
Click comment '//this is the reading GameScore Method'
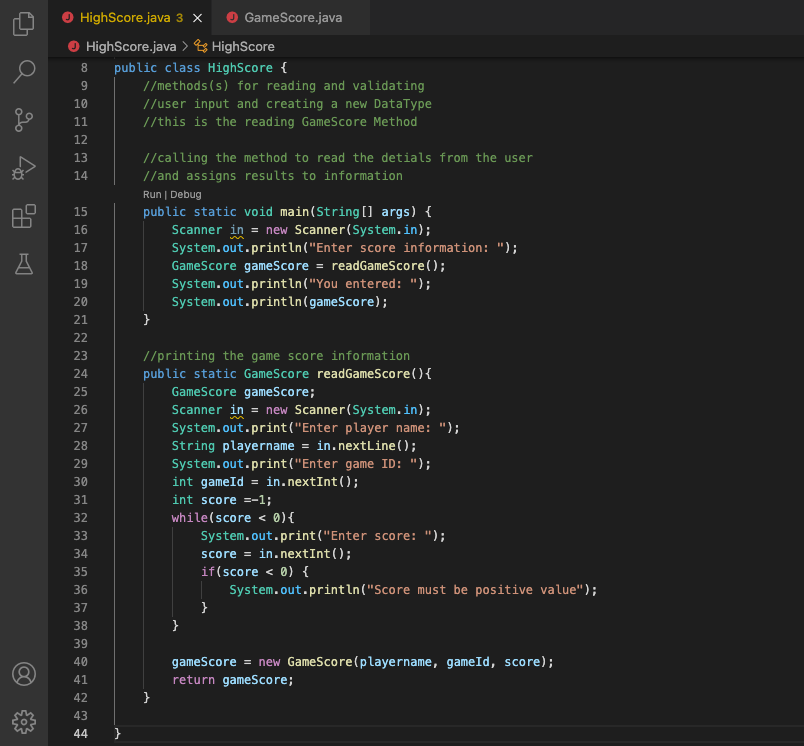click(280, 122)
